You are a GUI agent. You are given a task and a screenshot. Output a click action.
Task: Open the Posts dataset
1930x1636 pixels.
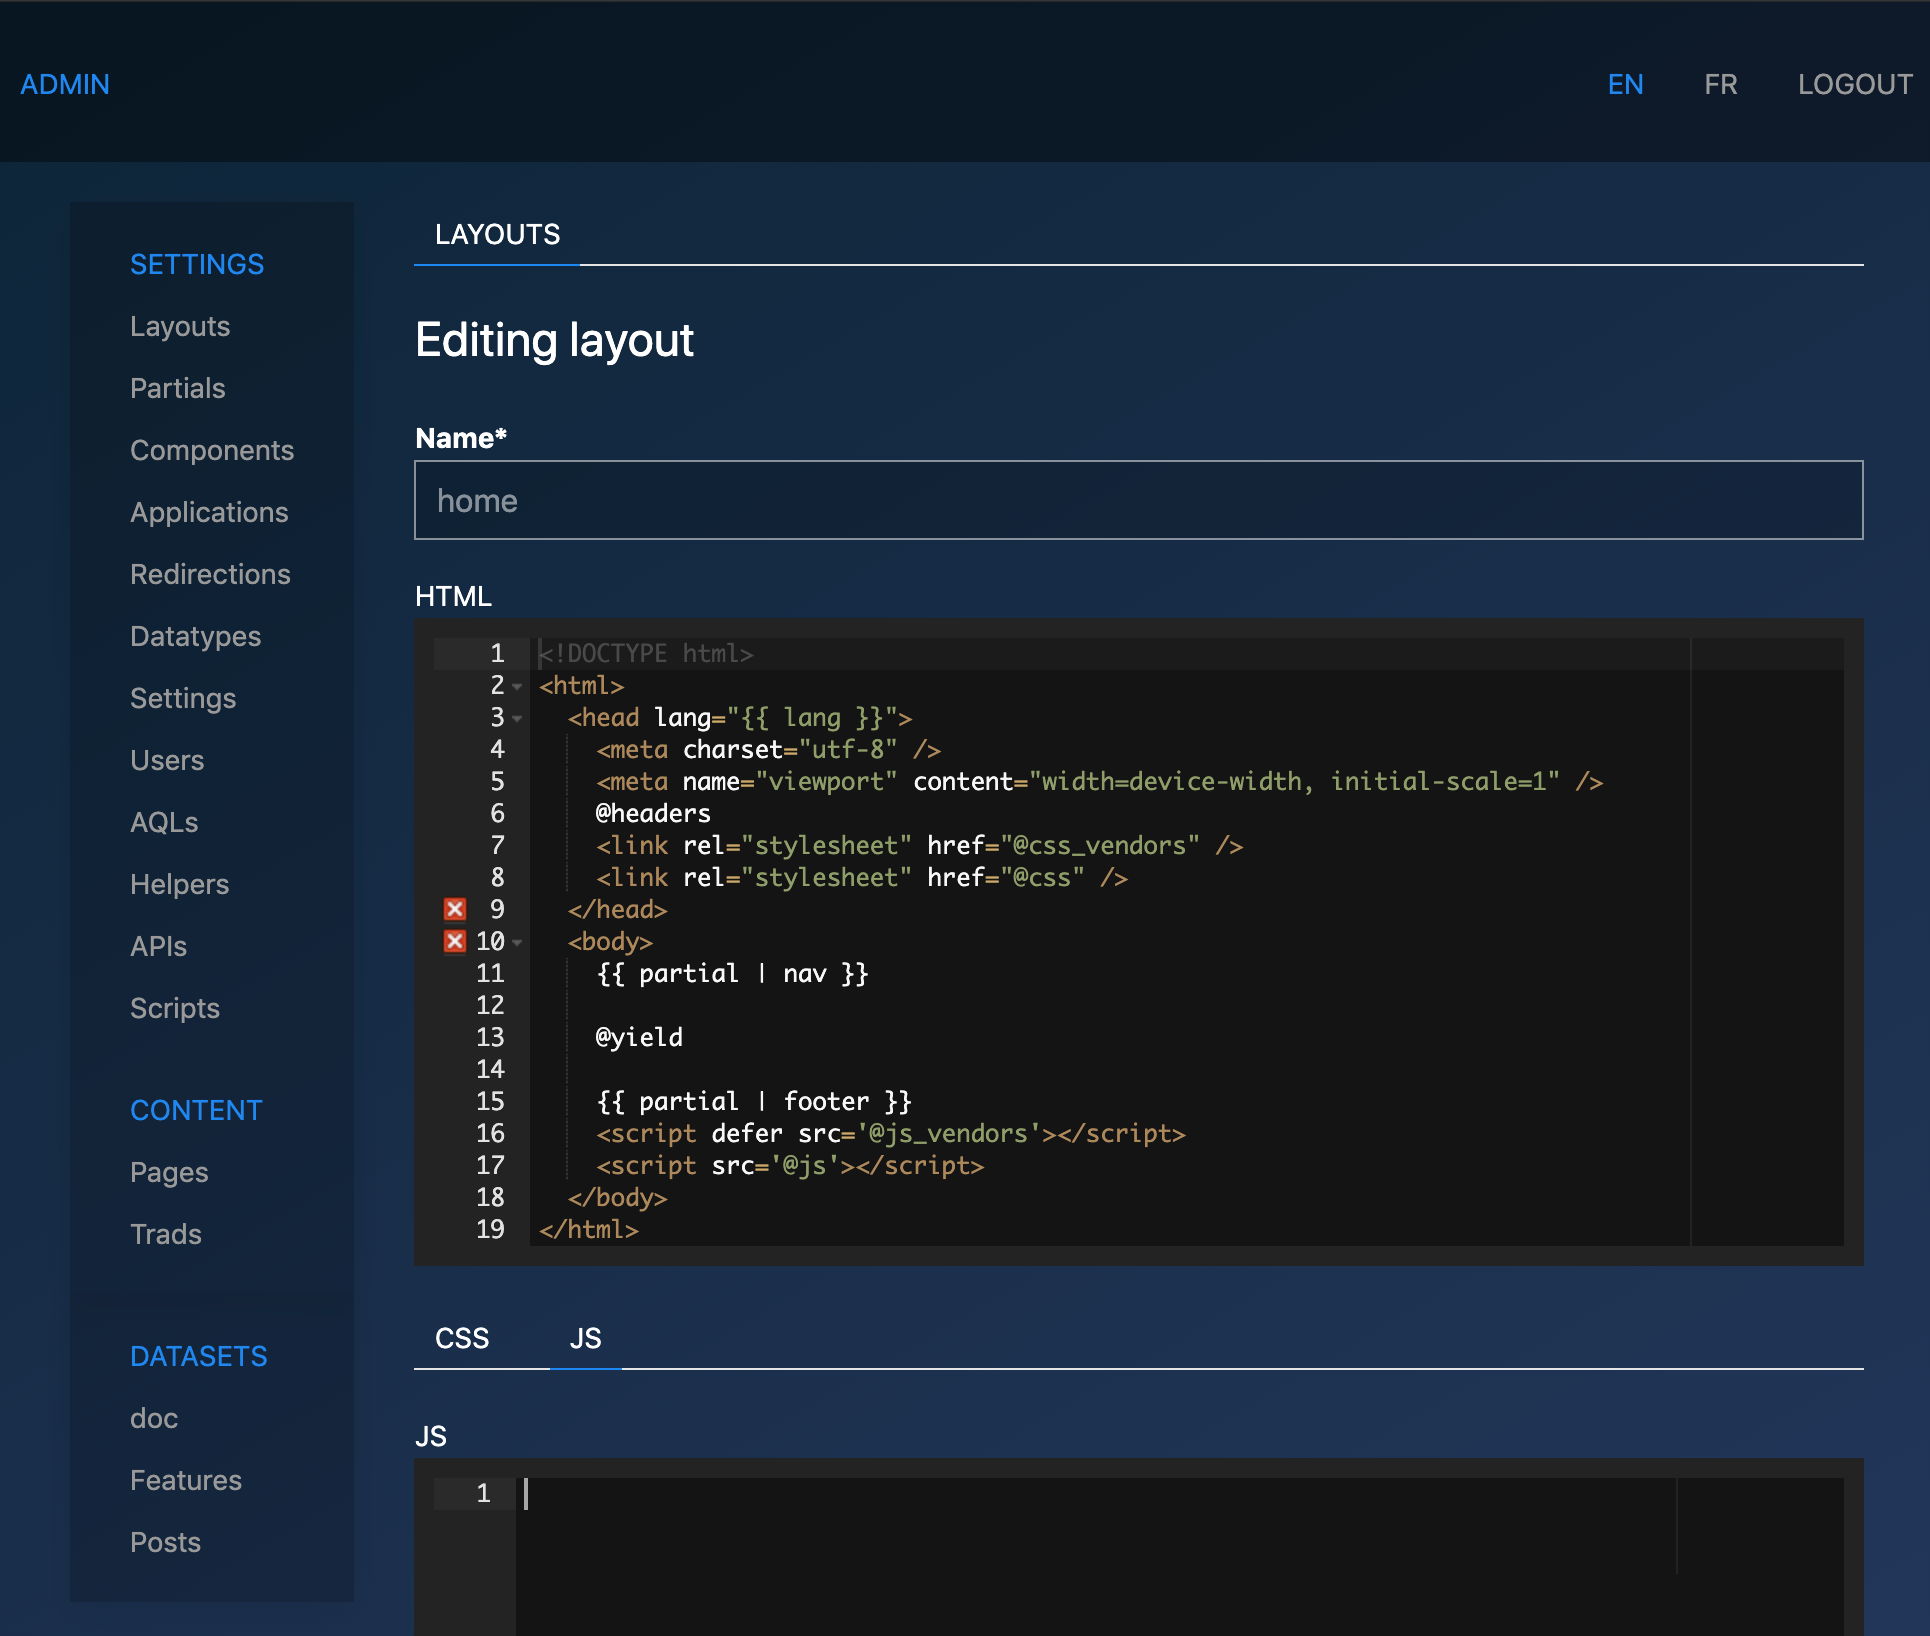click(x=165, y=1542)
